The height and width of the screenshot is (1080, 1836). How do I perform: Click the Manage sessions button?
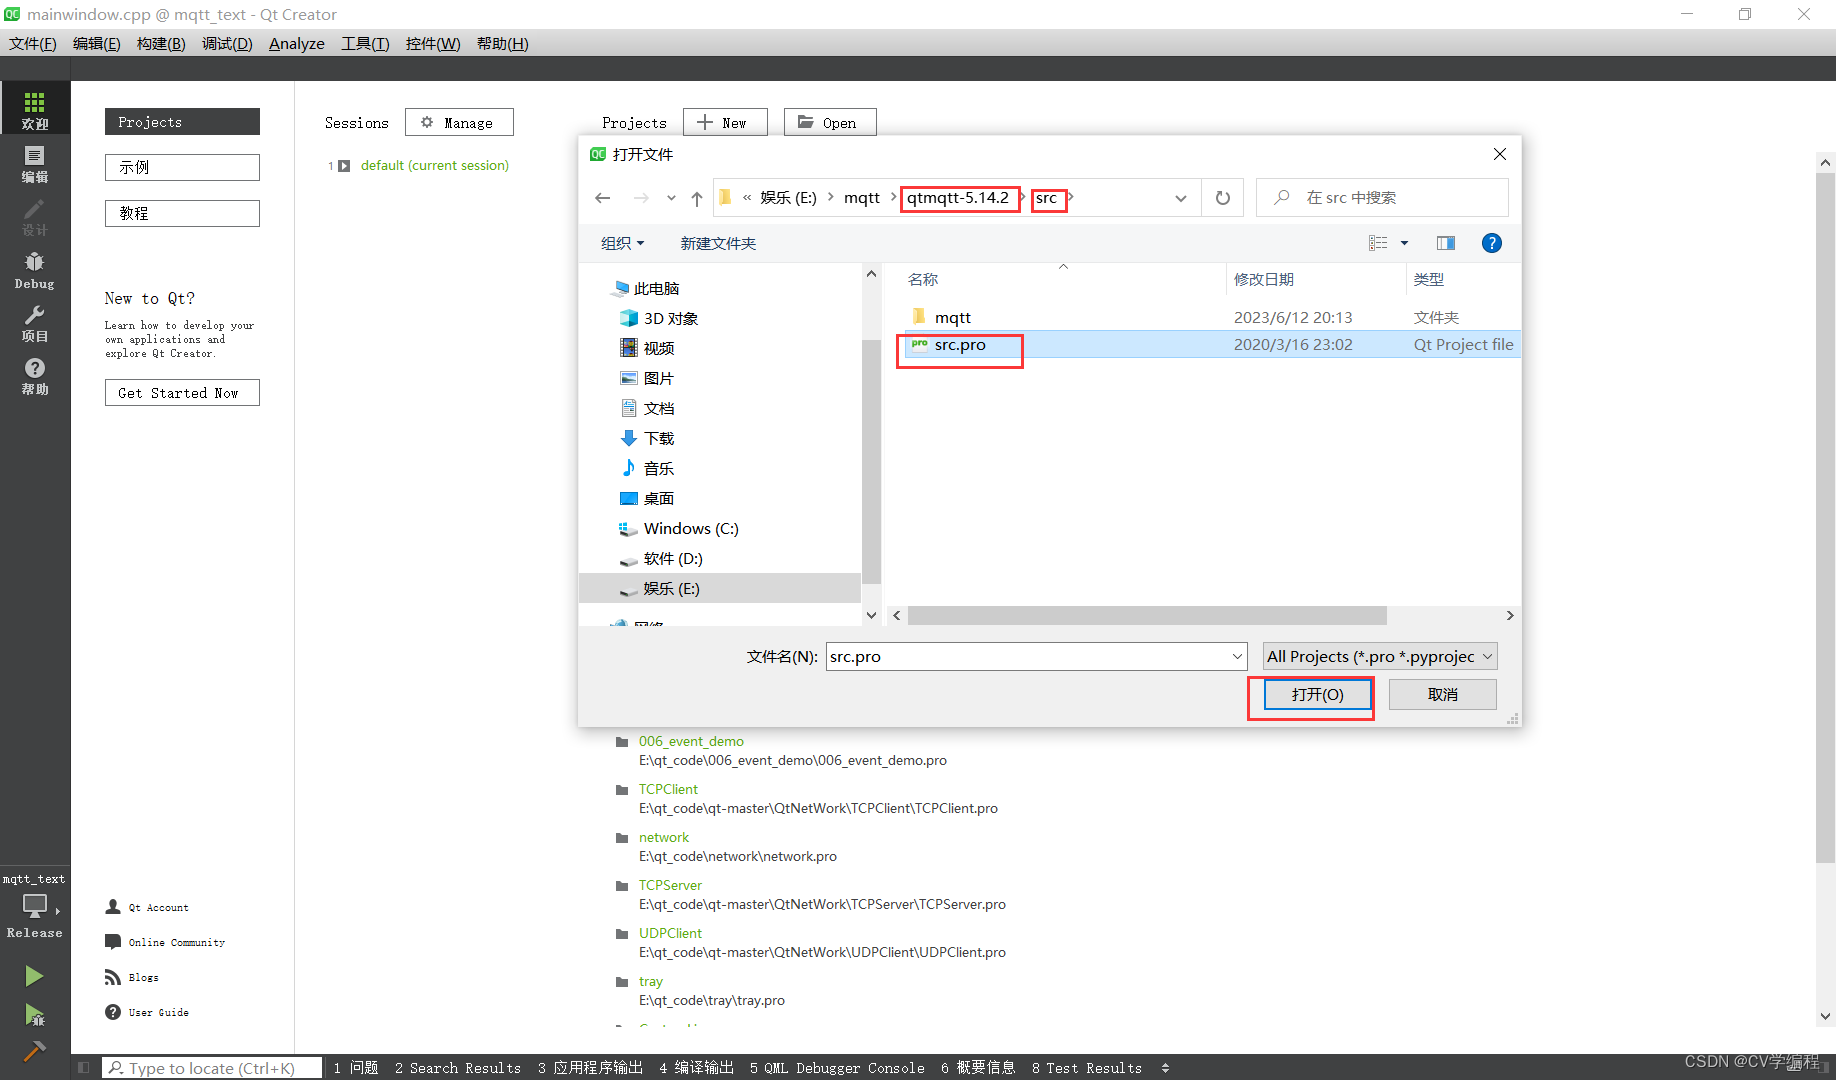pyautogui.click(x=459, y=122)
